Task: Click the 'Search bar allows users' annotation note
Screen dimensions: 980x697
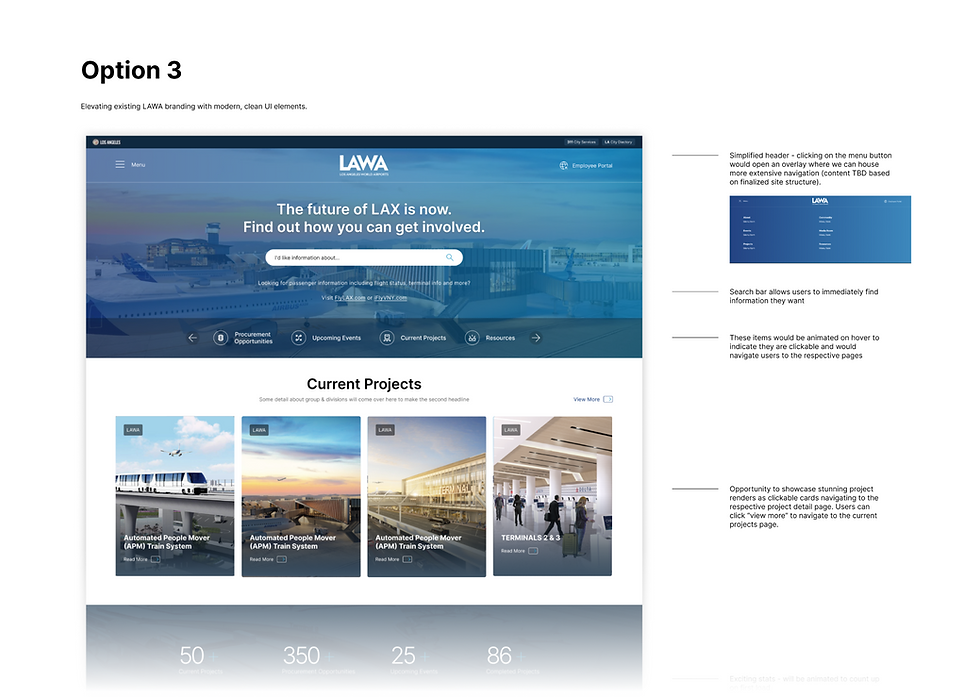Action: 804,296
